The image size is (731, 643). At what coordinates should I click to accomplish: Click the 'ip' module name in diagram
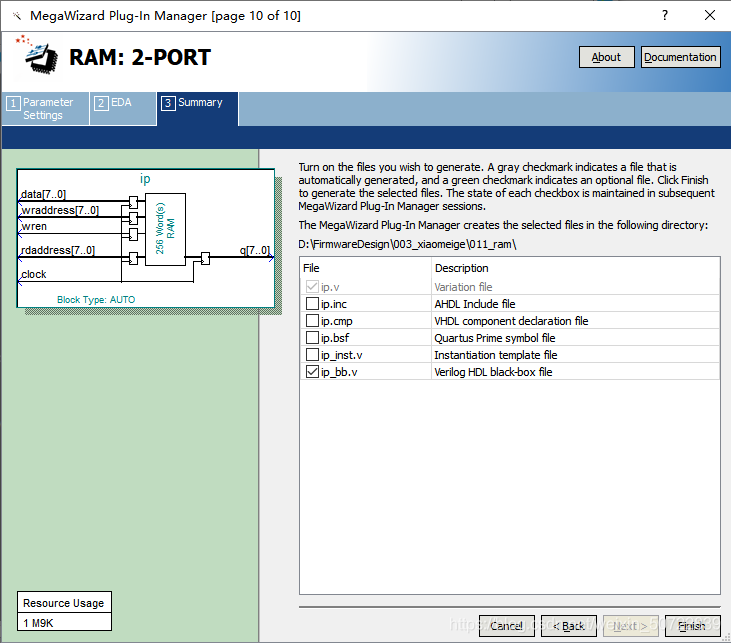145,179
